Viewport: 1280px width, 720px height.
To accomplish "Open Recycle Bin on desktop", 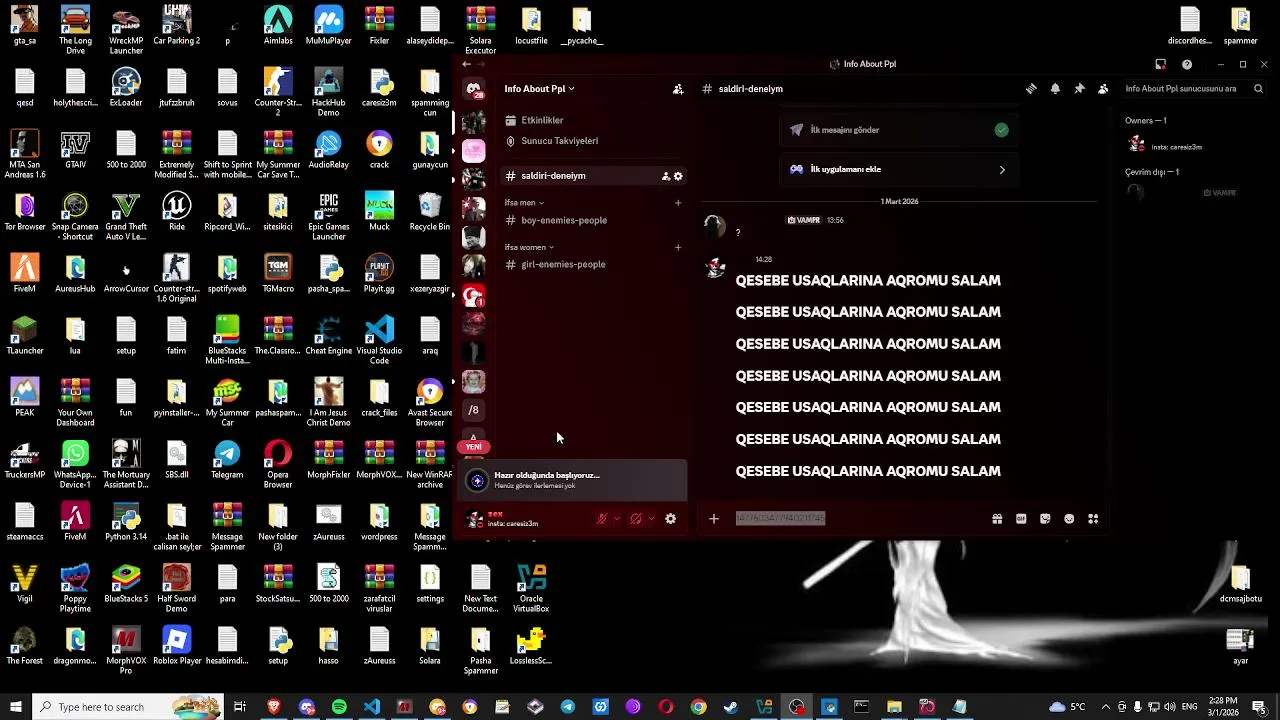I will click(430, 213).
